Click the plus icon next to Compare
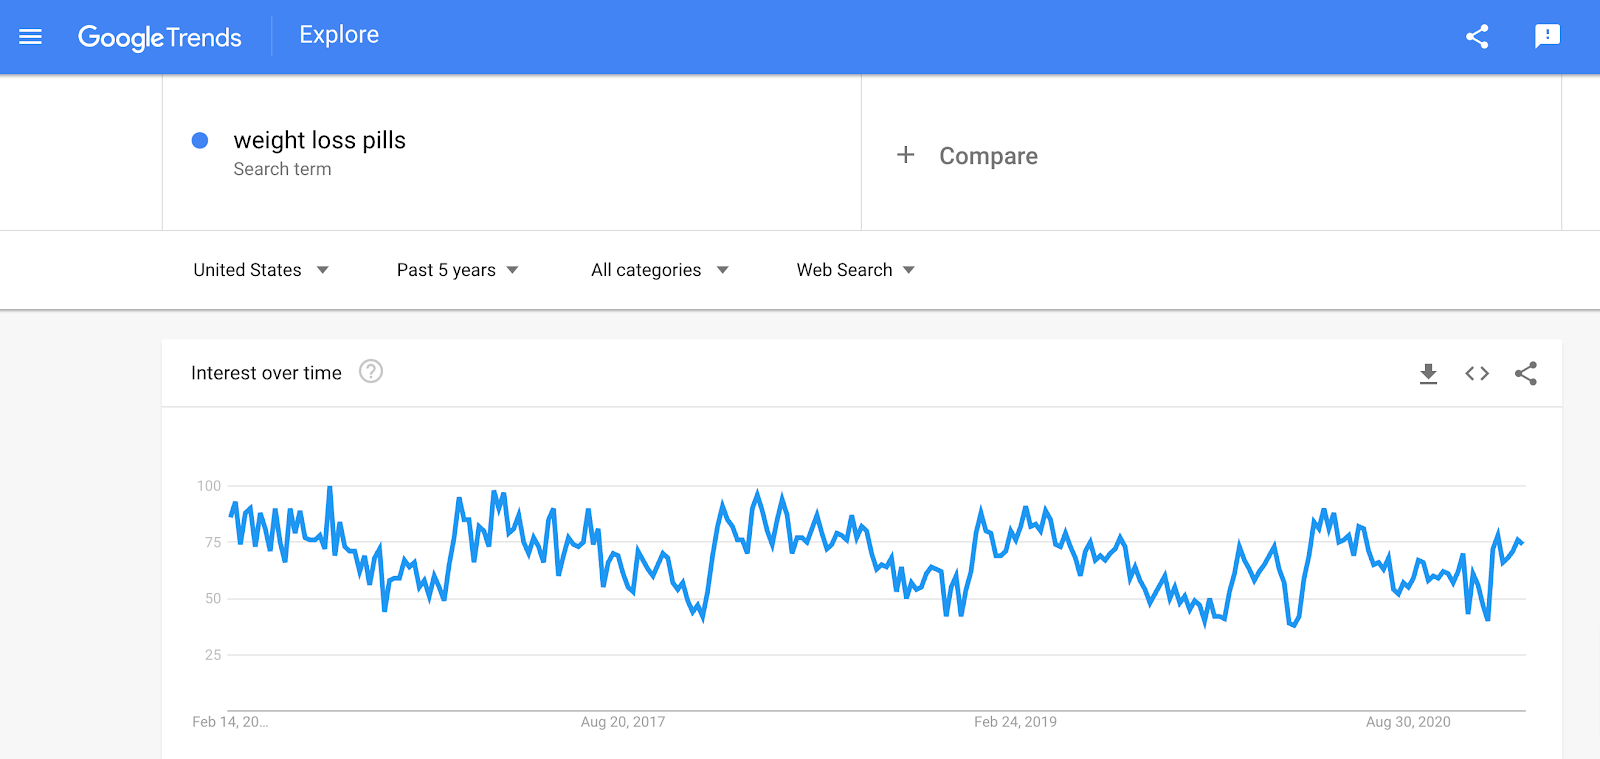This screenshot has width=1600, height=759. (x=906, y=155)
